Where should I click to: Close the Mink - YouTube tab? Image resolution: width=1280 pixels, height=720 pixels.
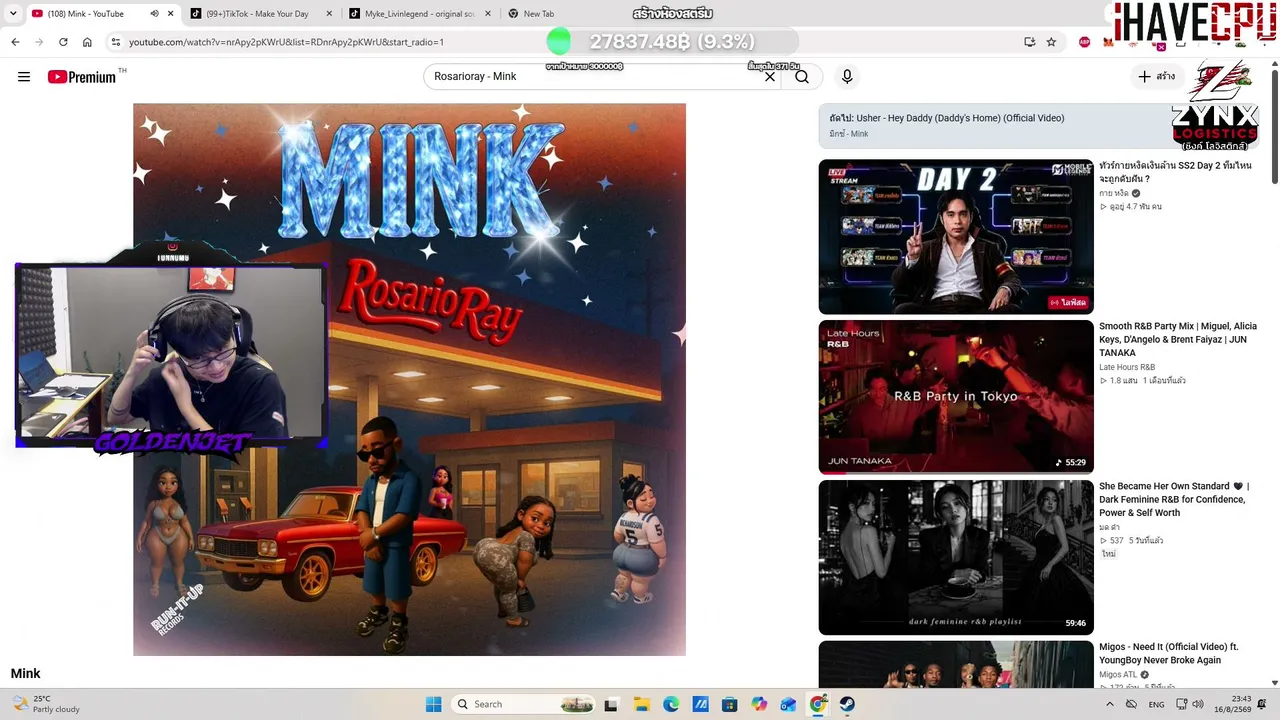point(171,14)
